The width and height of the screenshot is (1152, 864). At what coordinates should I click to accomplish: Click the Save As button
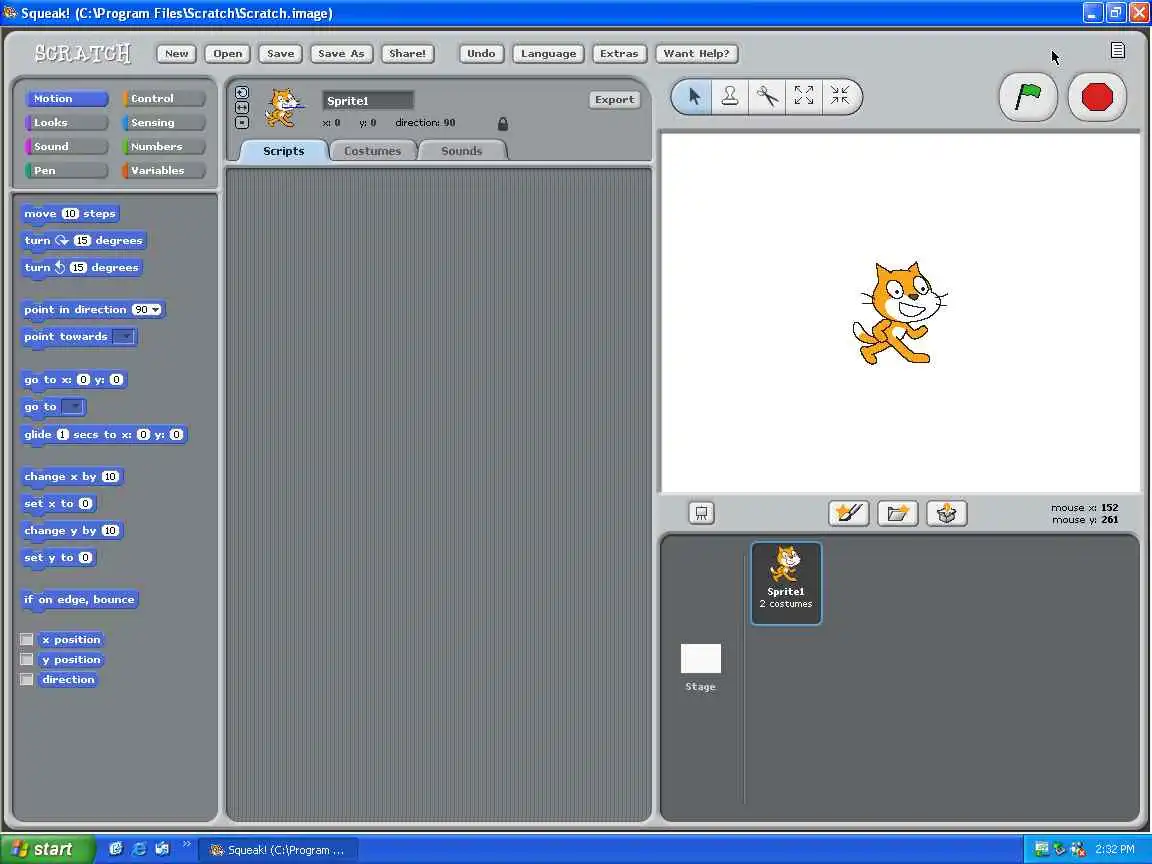coord(341,54)
